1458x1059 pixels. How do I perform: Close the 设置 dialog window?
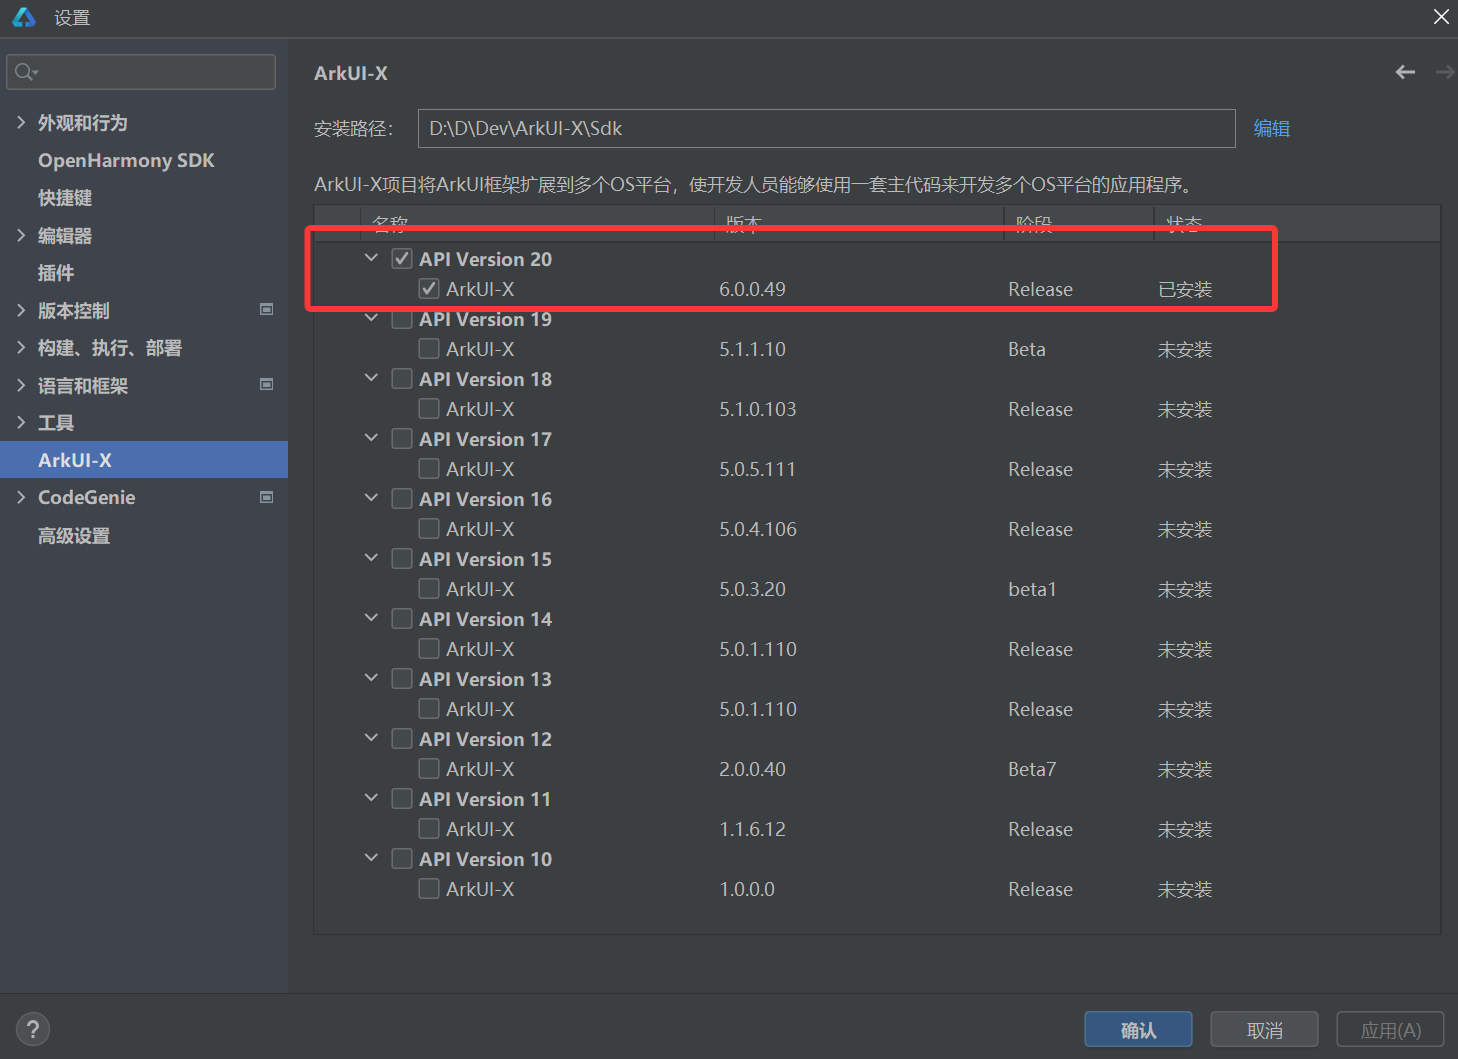click(x=1441, y=17)
